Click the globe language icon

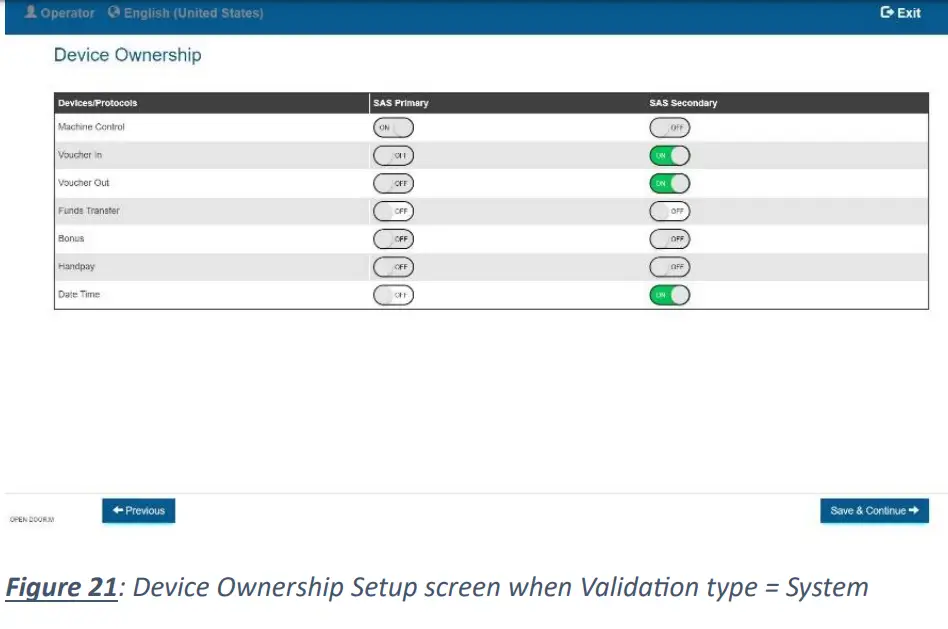(113, 13)
